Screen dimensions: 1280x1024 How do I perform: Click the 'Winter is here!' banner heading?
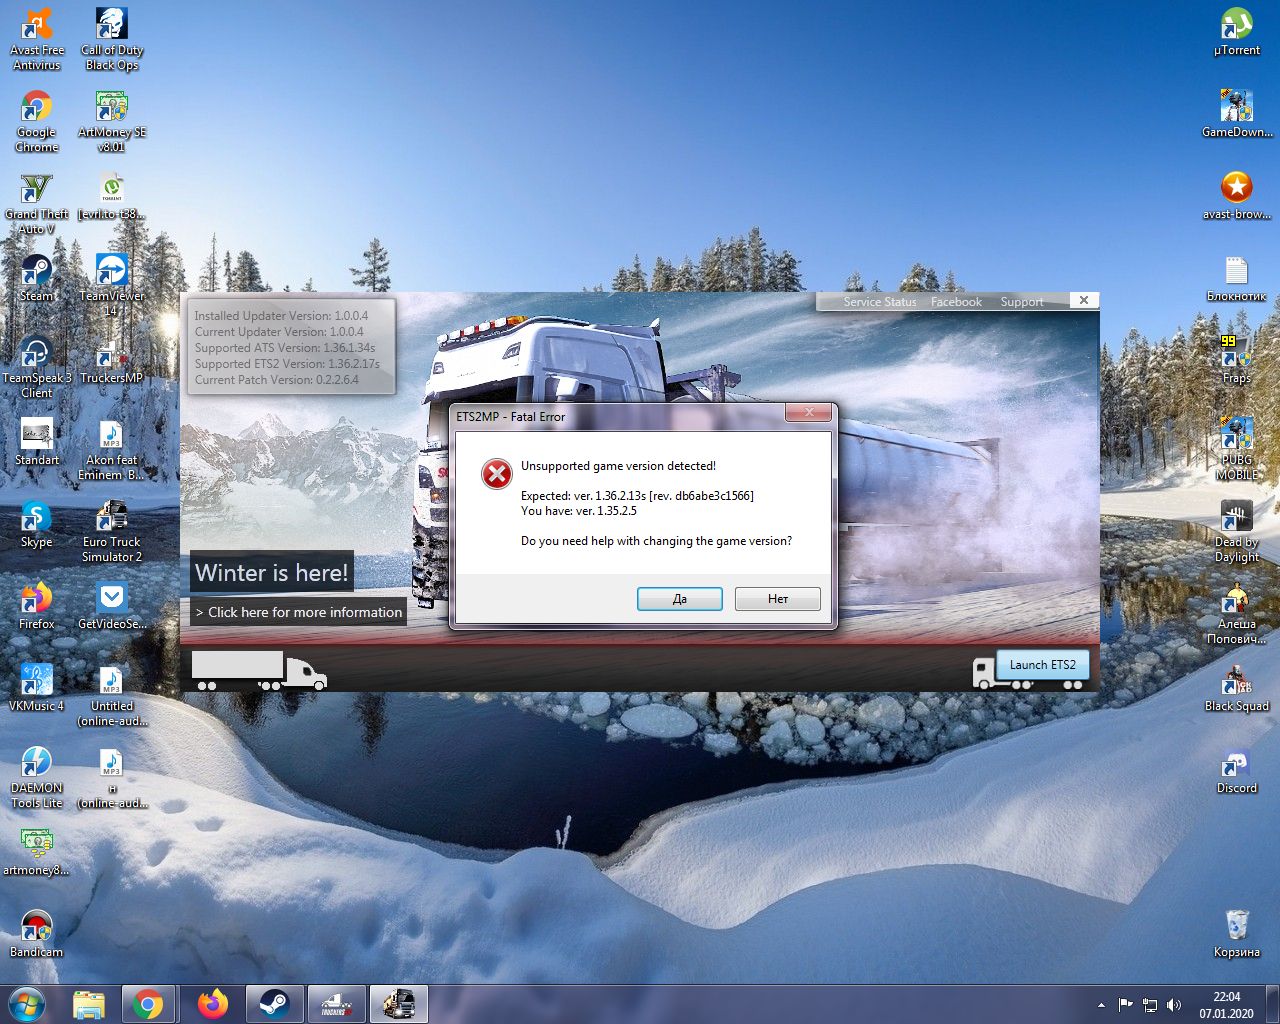(x=272, y=572)
